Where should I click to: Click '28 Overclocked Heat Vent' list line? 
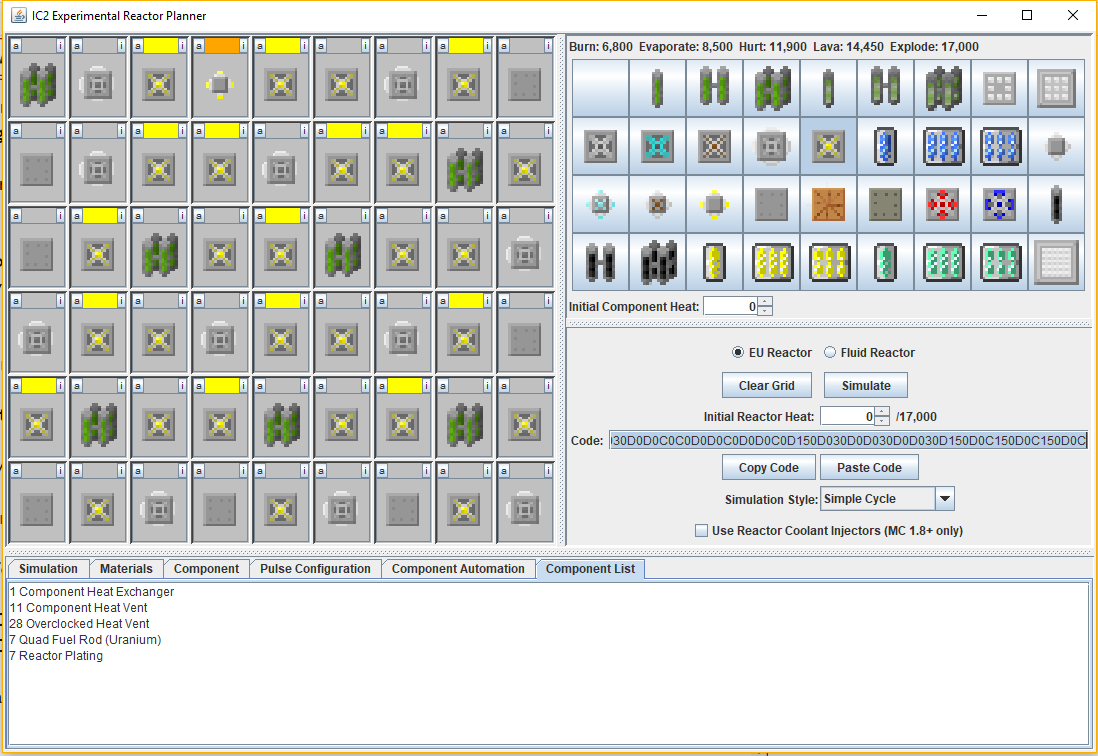coord(79,624)
